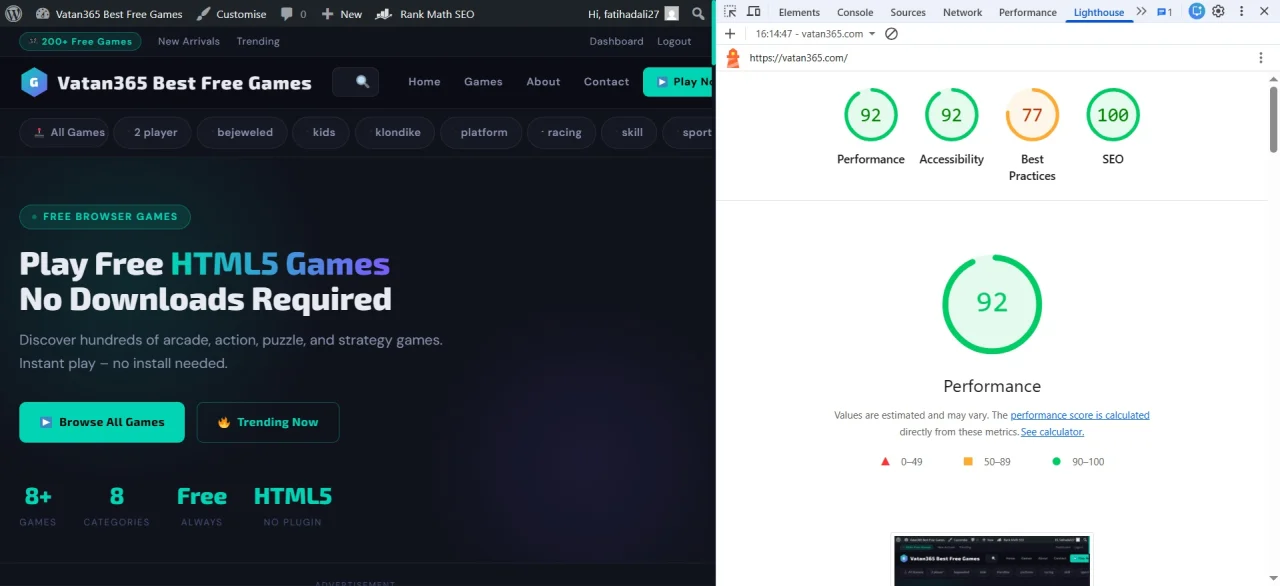This screenshot has height=586, width=1280.
Task: Show more DevTools tabs via double chevron
Action: tap(1141, 12)
